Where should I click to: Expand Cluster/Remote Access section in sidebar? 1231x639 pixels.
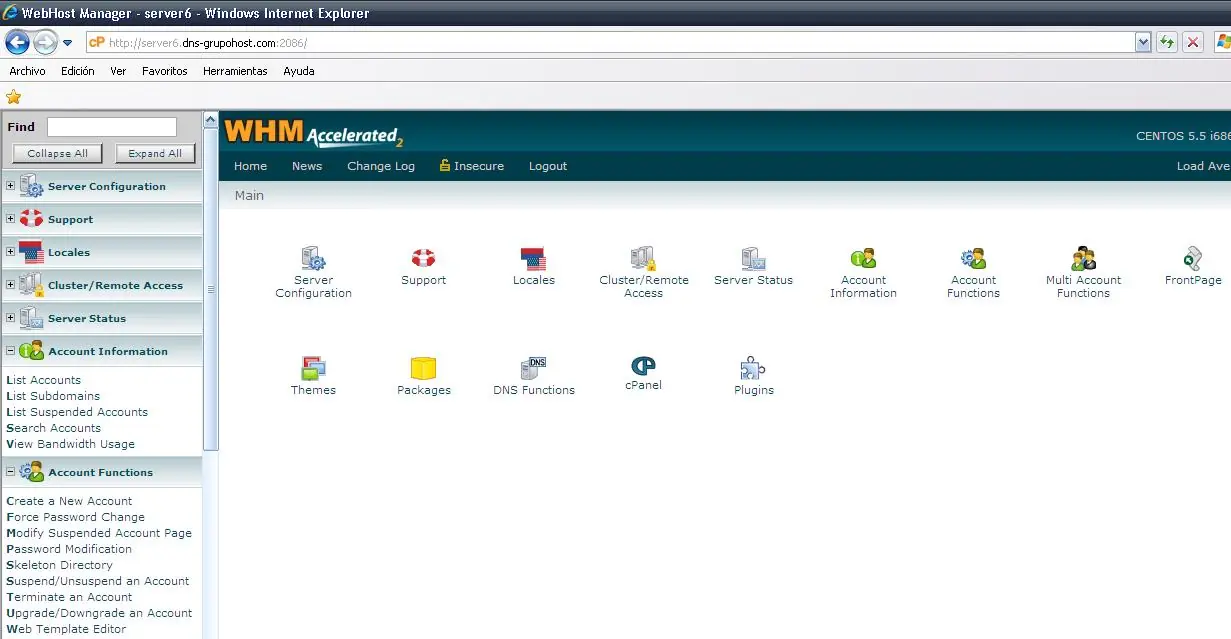(x=10, y=285)
